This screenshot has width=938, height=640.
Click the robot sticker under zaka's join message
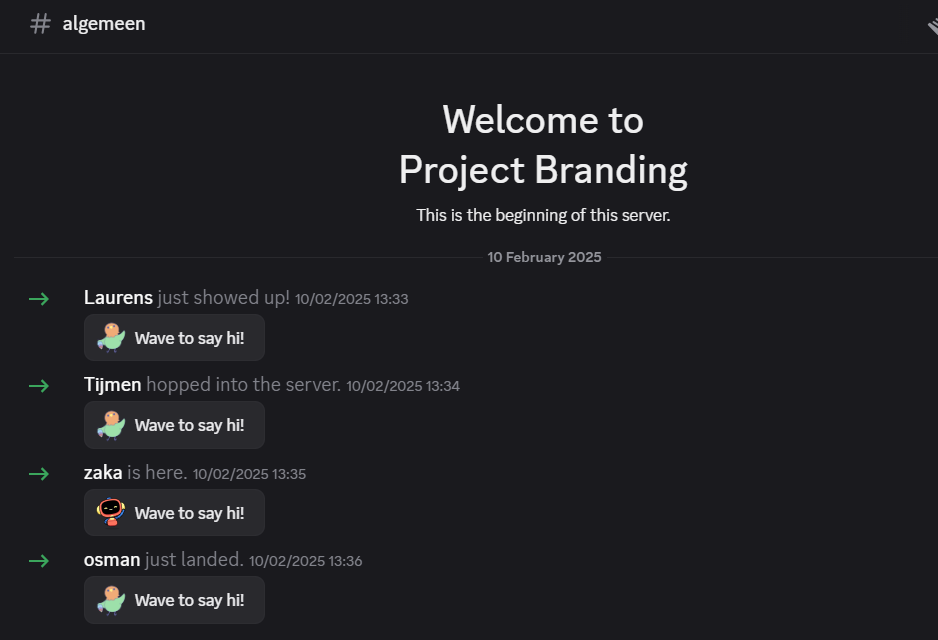111,512
